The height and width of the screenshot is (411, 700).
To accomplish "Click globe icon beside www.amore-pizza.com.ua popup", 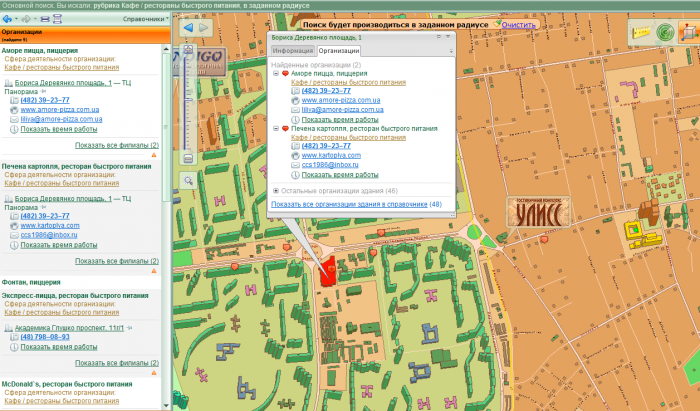I will [295, 100].
